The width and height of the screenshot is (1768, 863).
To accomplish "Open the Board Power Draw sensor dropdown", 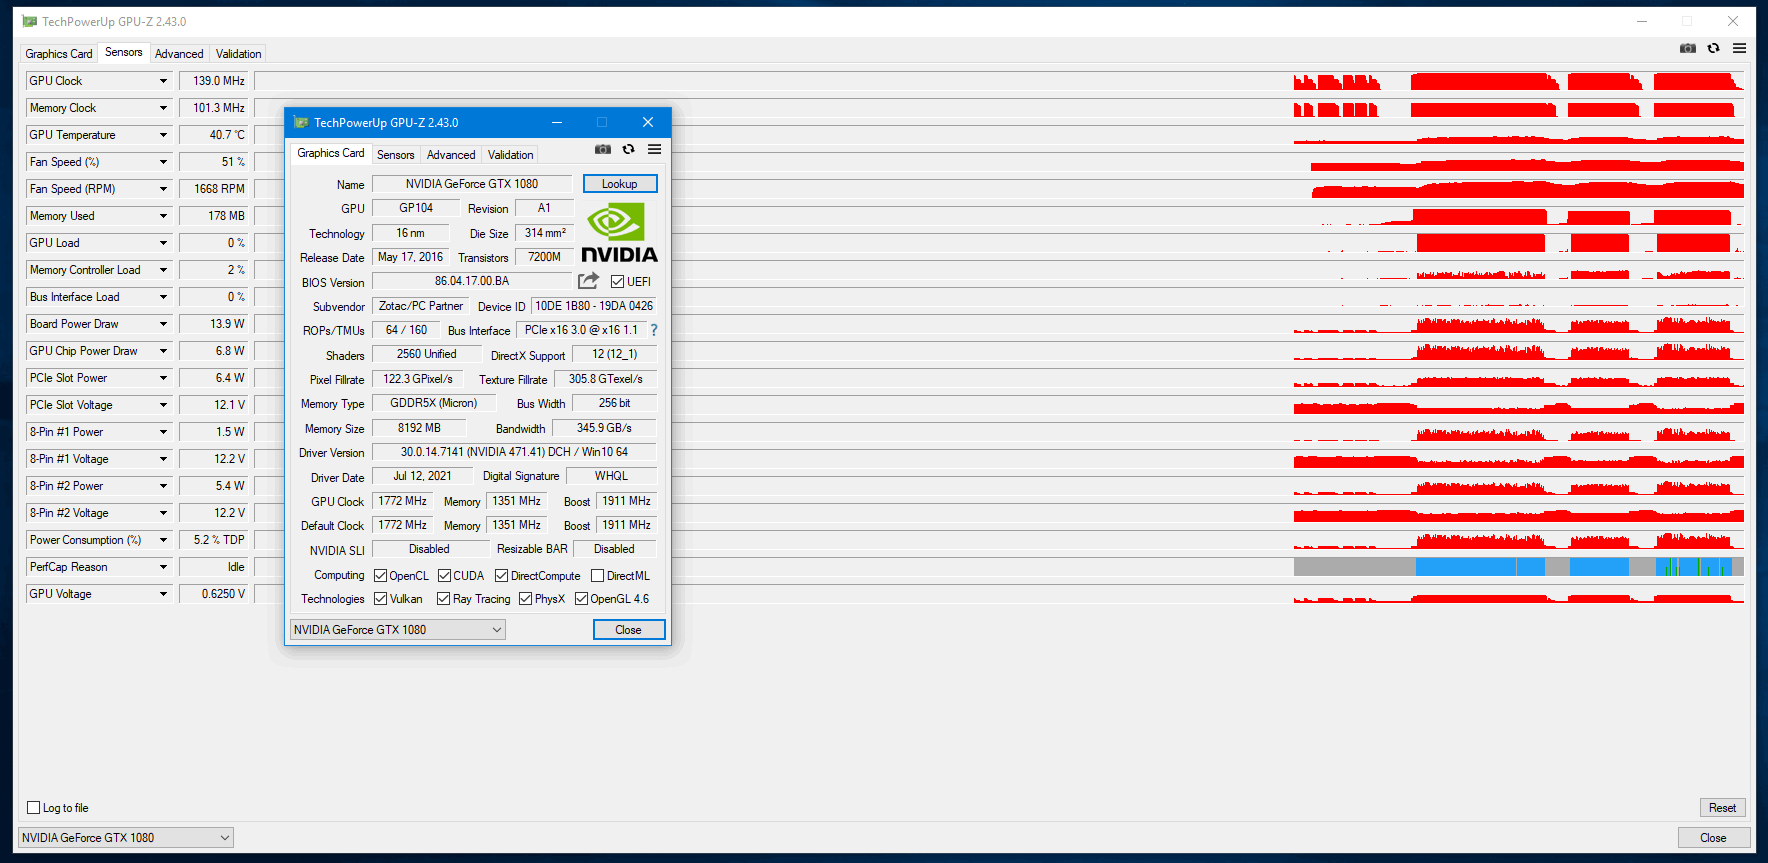I will [x=163, y=324].
